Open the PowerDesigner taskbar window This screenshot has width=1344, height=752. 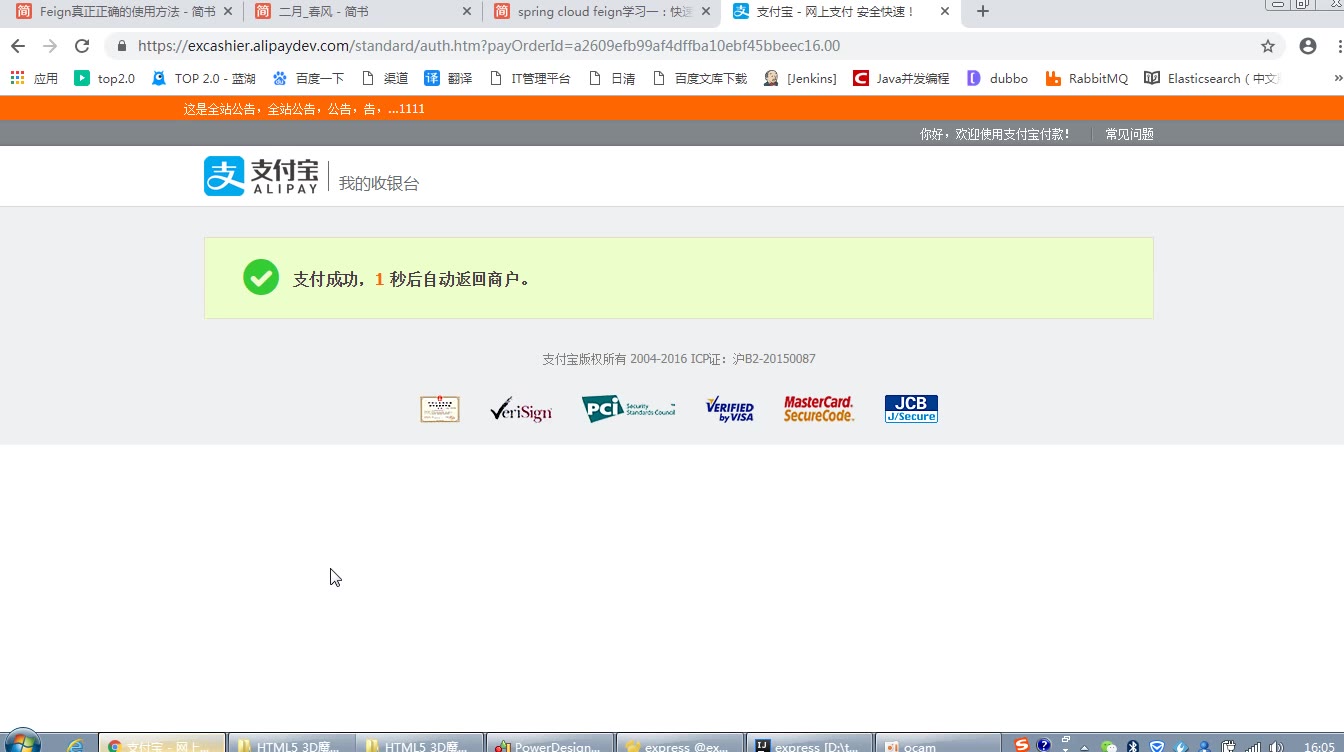click(x=550, y=745)
